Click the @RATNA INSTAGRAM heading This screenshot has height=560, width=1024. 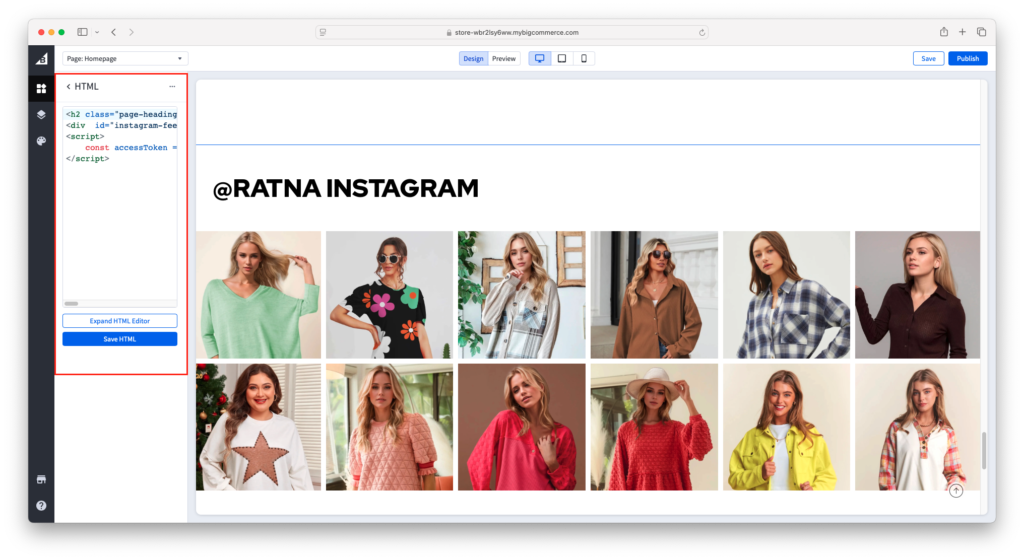click(x=345, y=189)
